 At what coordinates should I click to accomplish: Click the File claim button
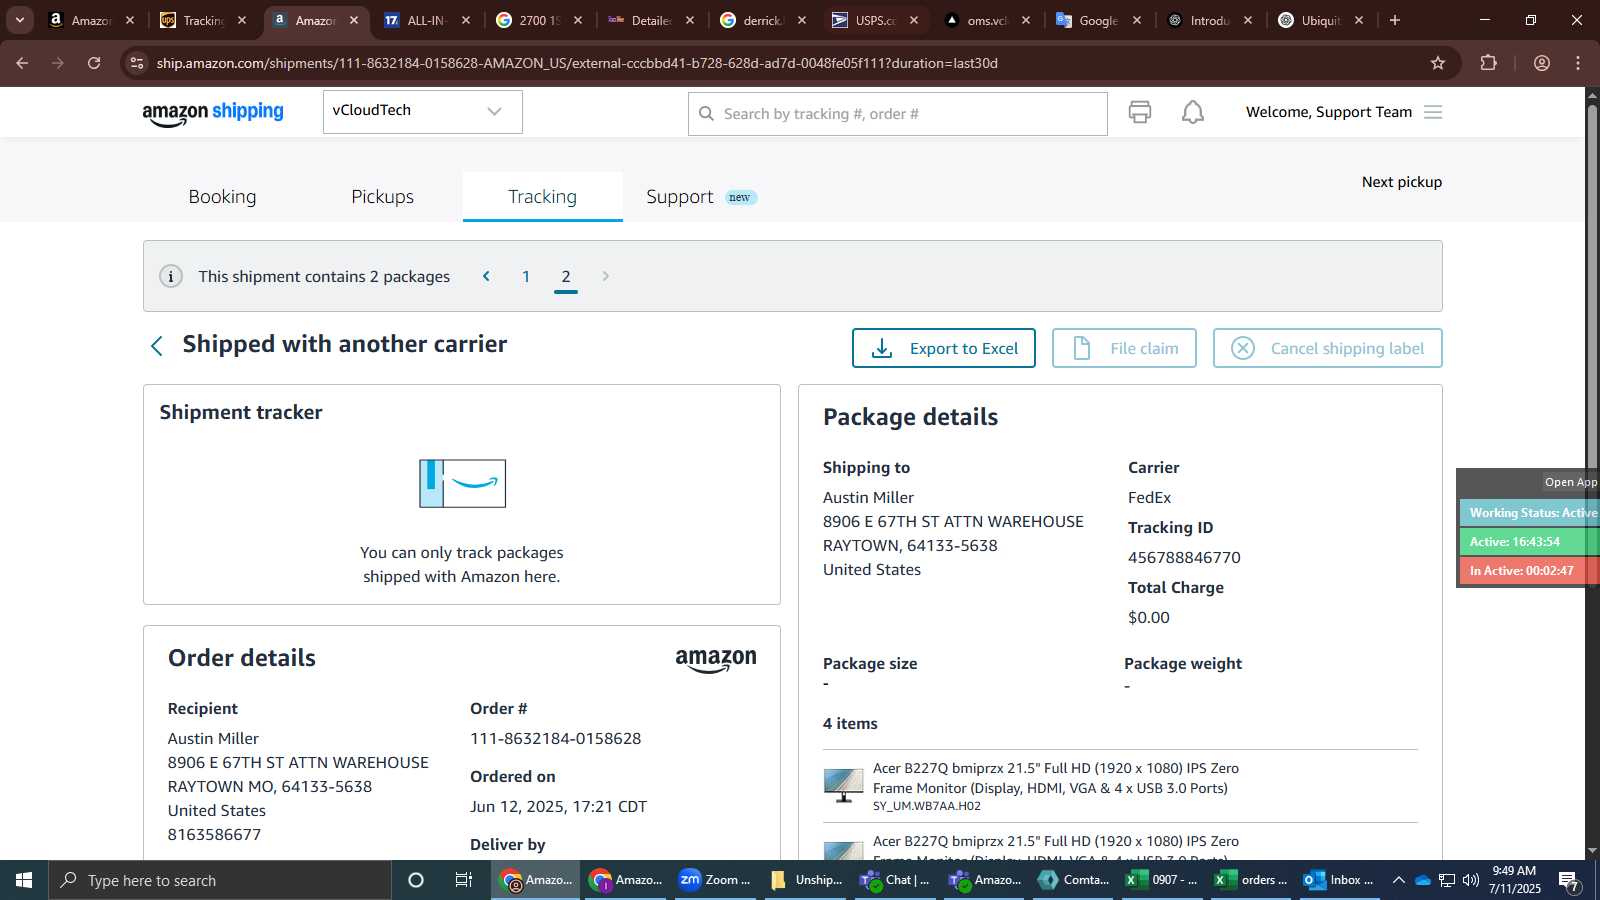[1124, 348]
